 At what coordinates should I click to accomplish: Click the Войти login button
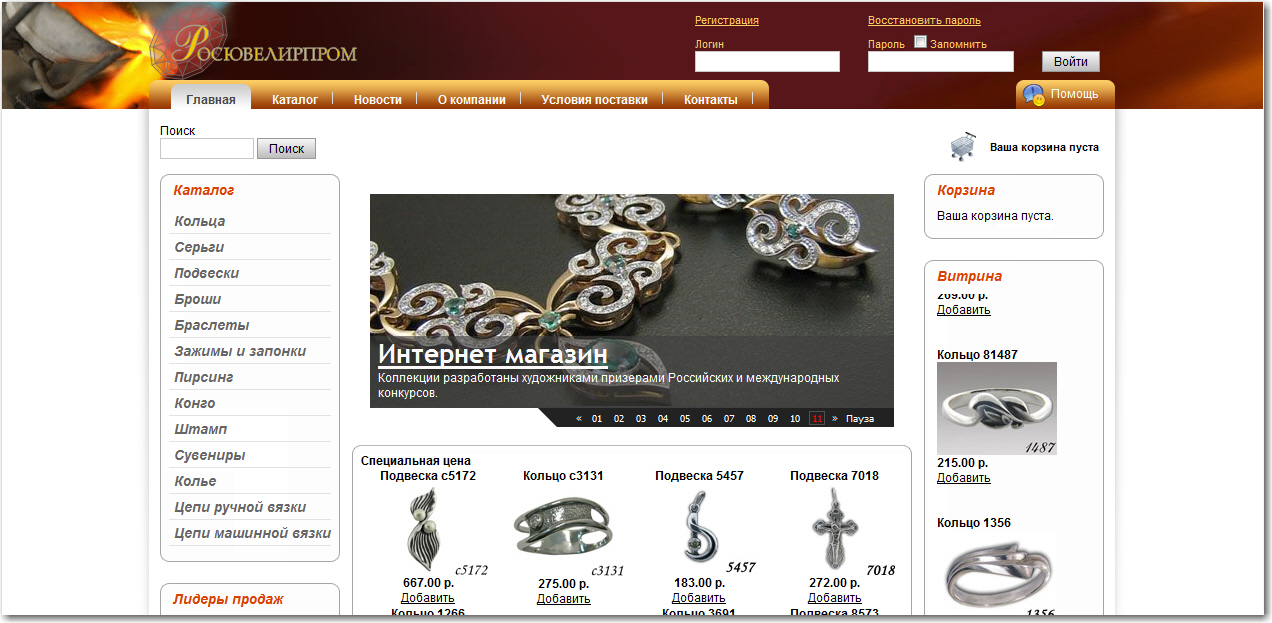click(1071, 61)
